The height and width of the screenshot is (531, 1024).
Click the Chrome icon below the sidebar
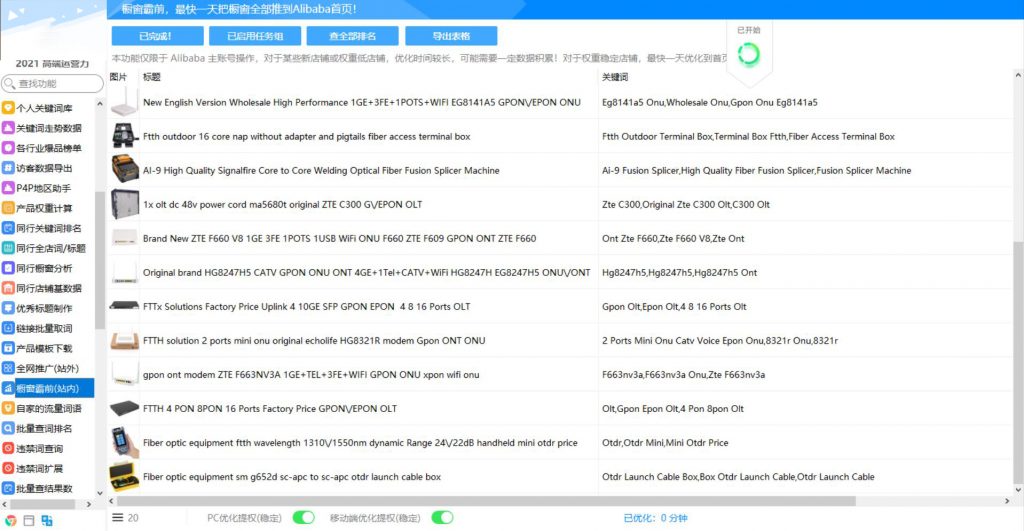[10, 521]
